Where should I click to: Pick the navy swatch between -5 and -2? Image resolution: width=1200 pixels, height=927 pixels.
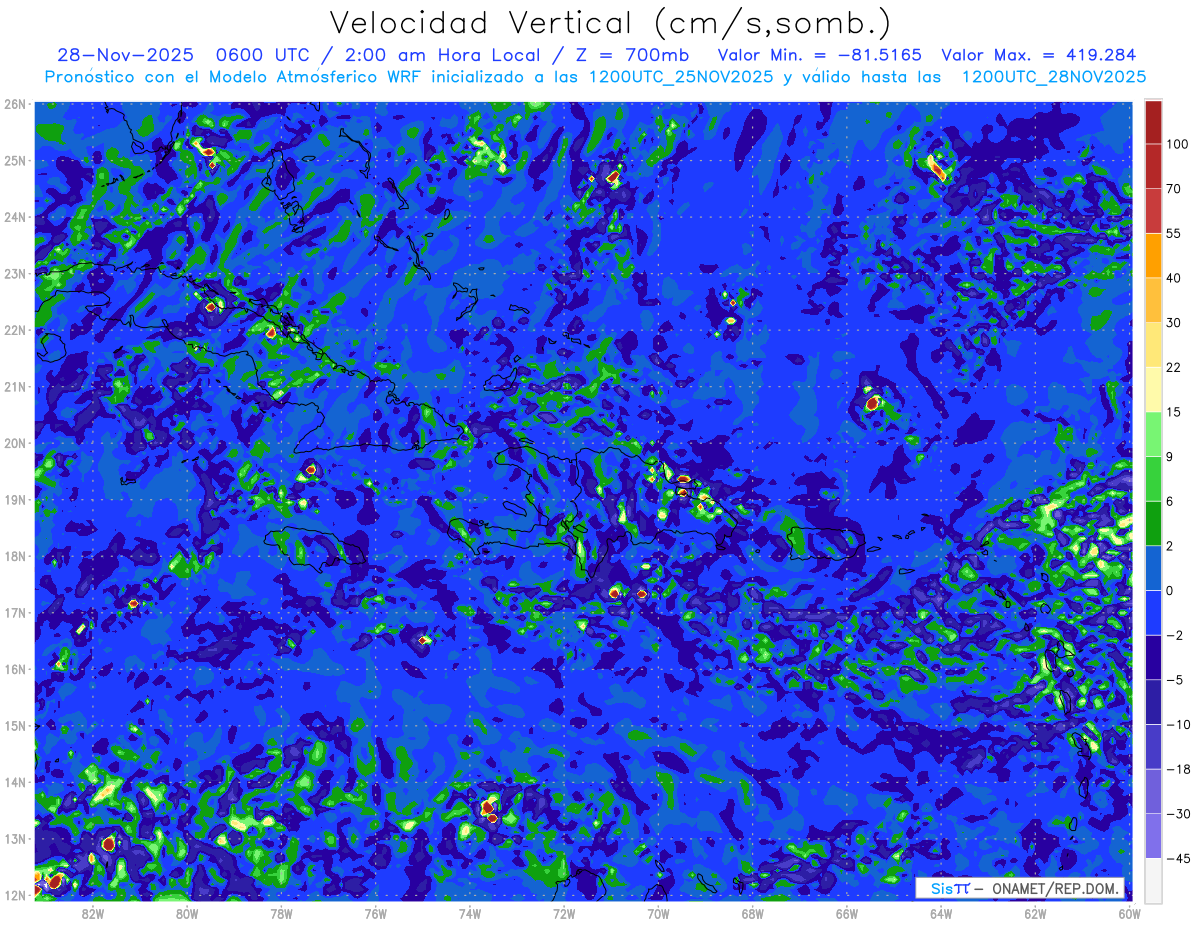(x=1153, y=657)
